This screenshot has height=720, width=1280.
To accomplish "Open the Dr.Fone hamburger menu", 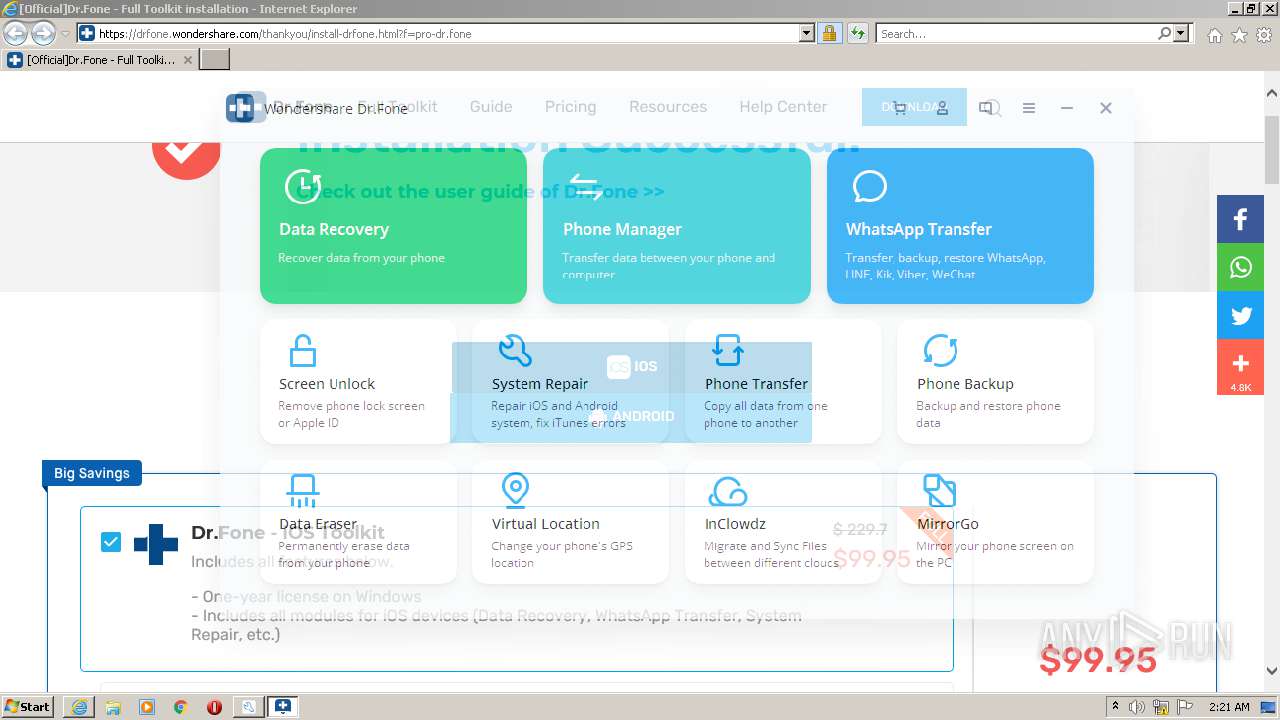I will pos(1029,108).
